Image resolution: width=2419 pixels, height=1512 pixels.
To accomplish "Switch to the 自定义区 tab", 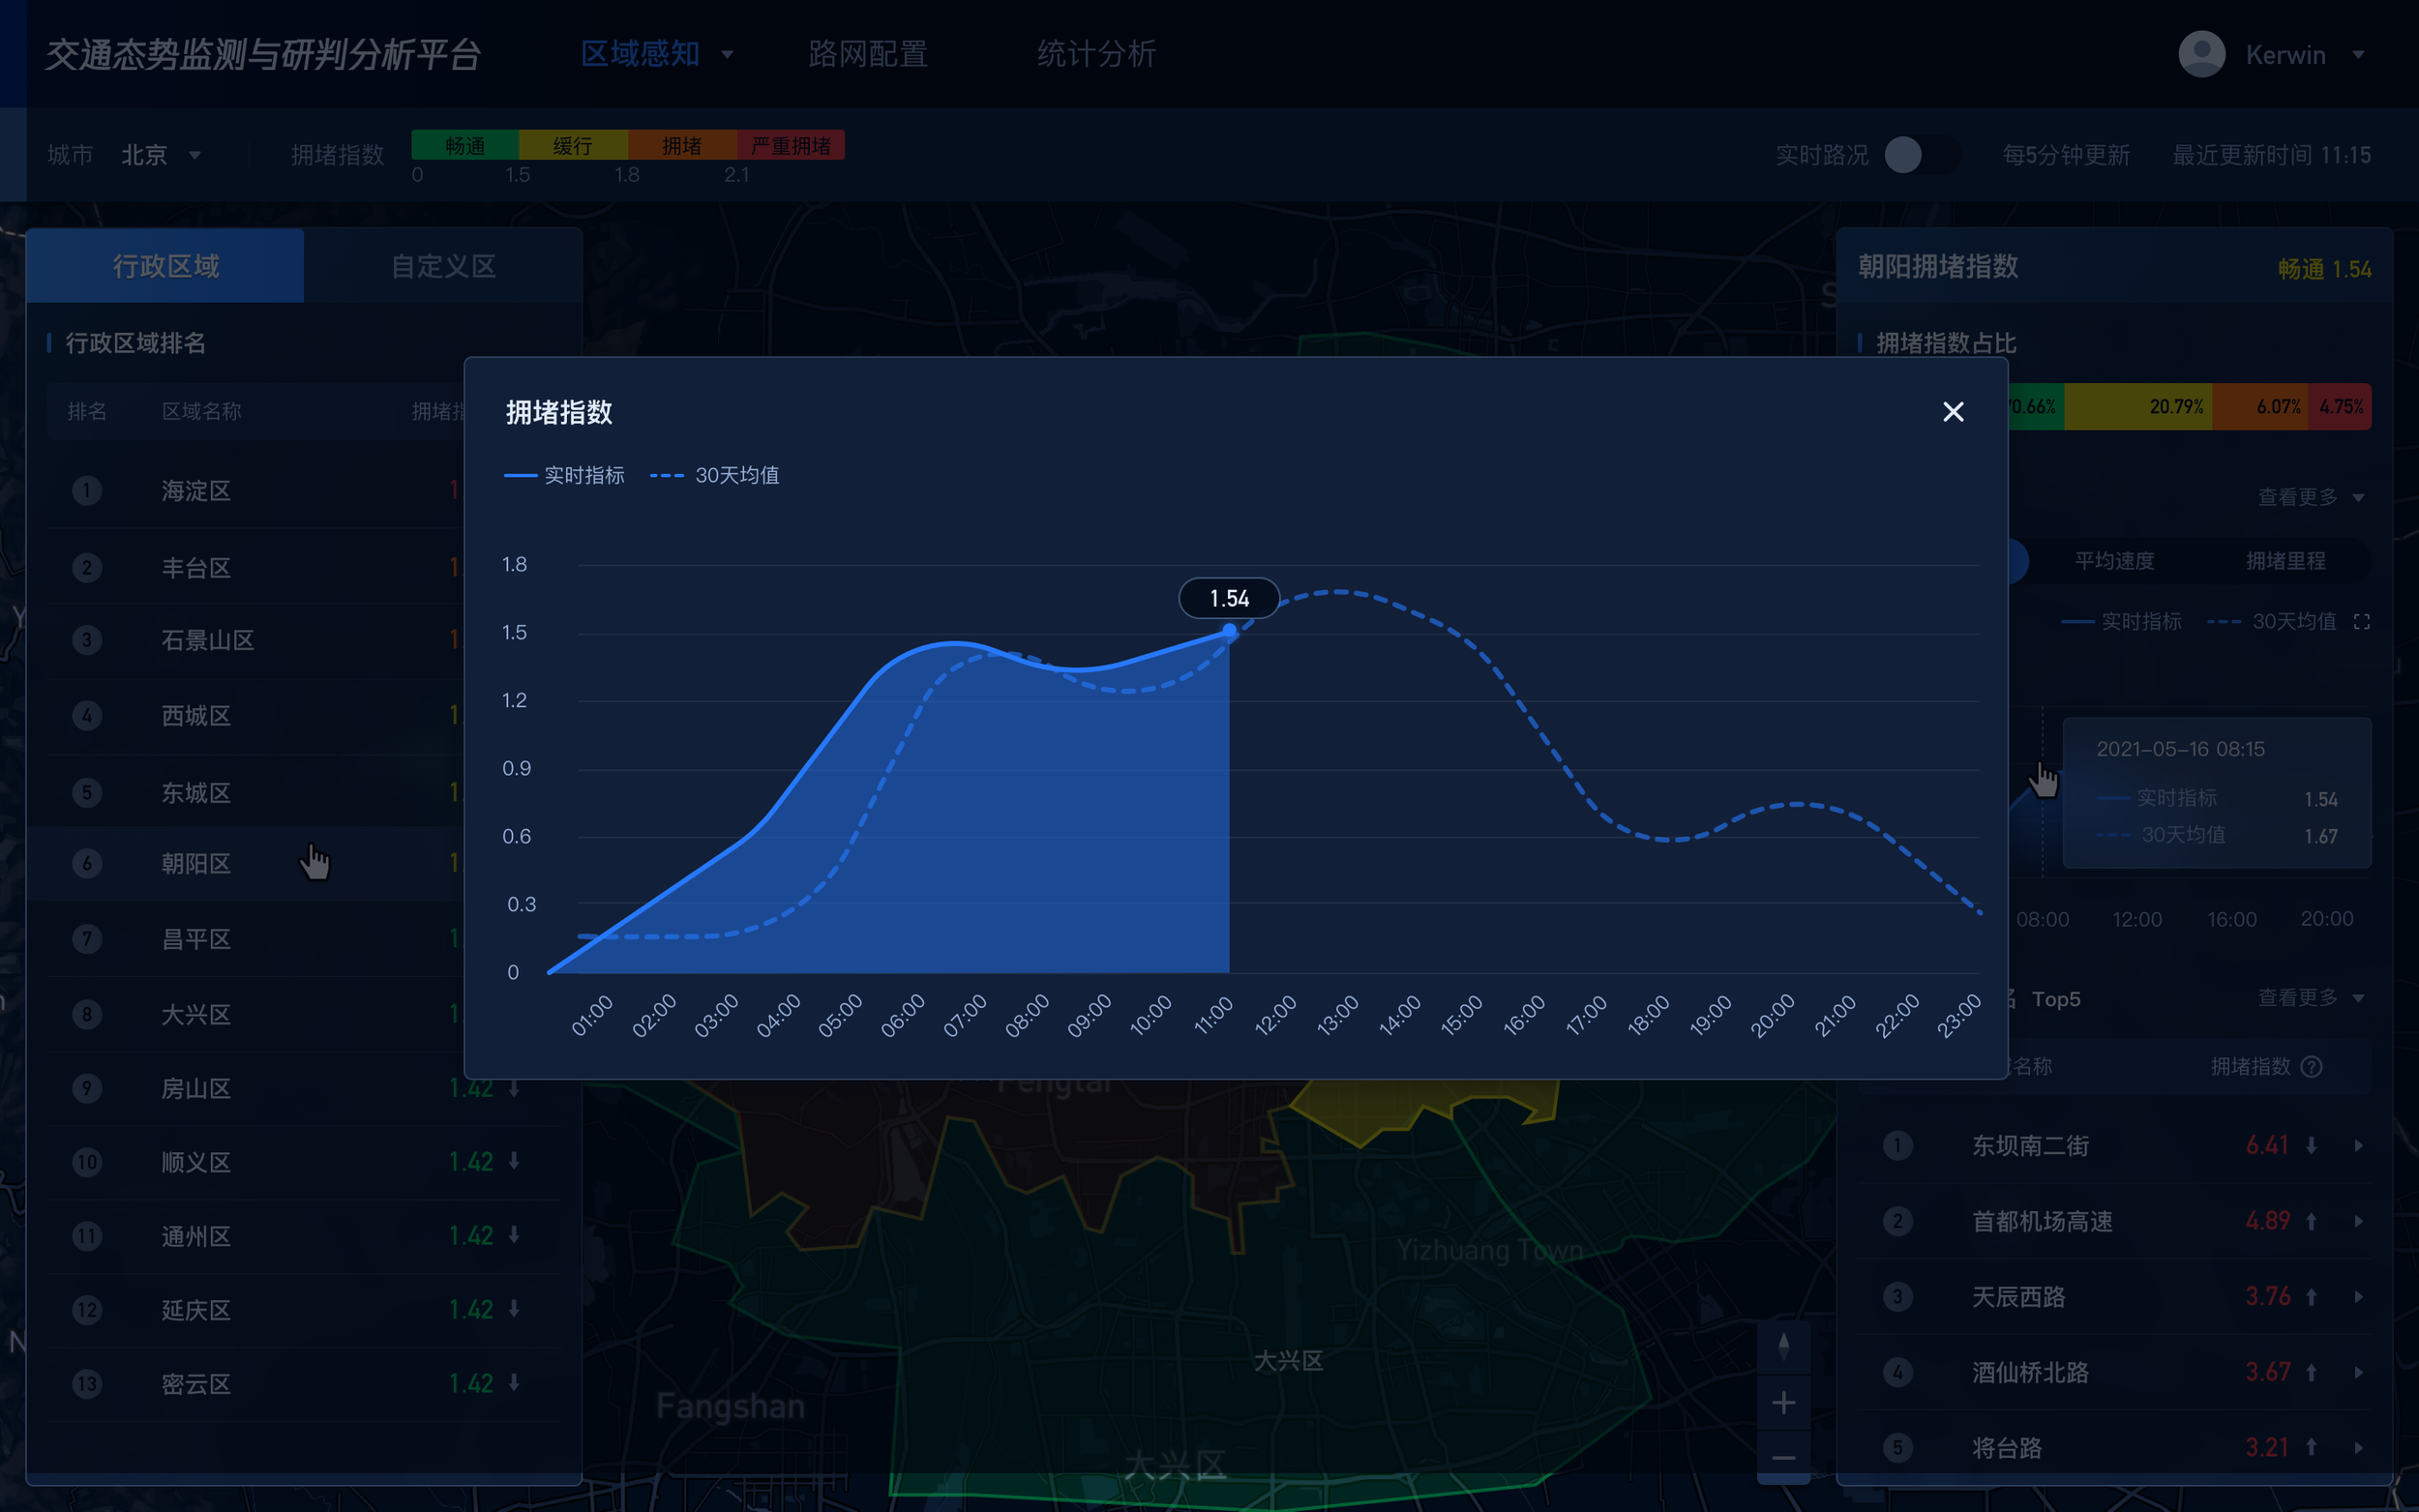I will tap(443, 266).
